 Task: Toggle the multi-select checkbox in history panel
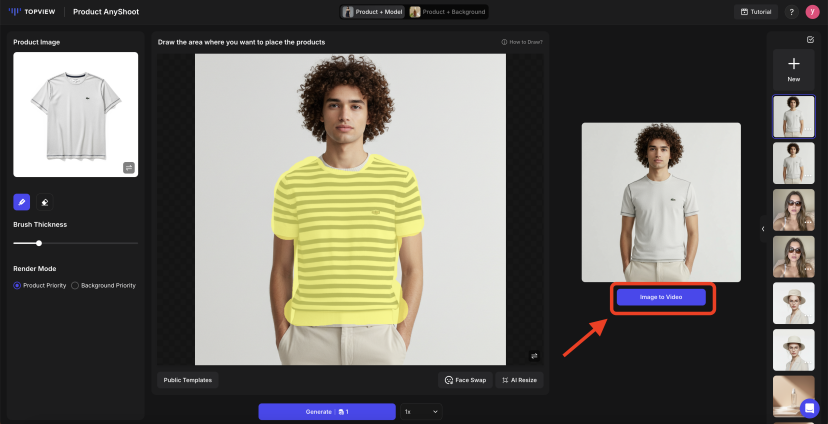pos(810,40)
